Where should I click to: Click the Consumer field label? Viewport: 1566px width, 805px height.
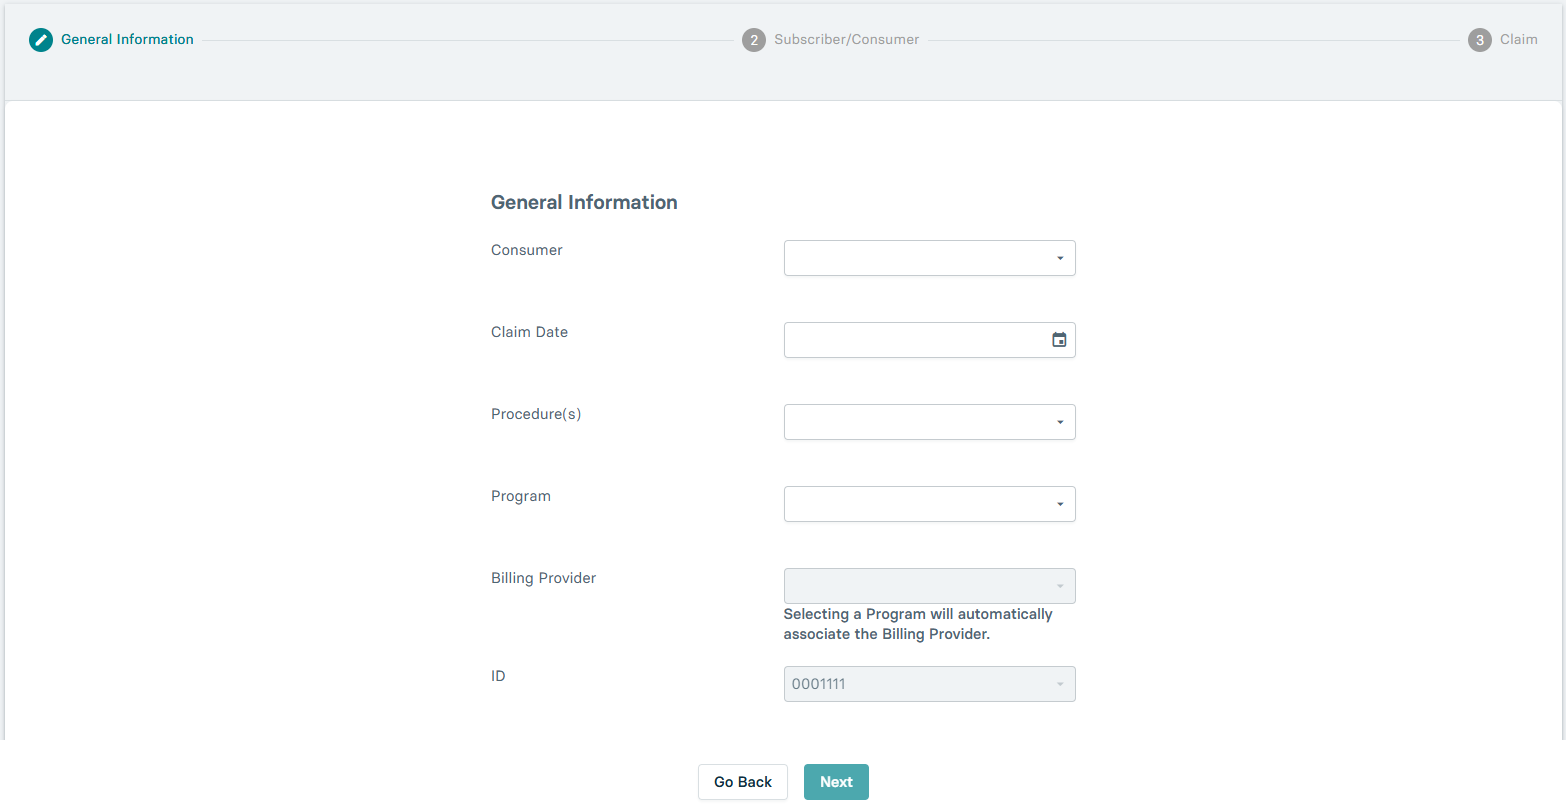527,250
